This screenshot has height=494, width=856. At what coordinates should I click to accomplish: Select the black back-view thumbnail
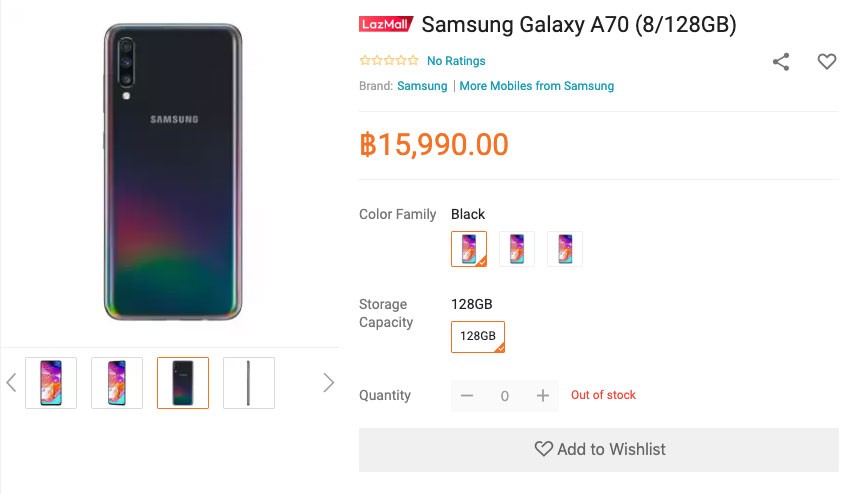(183, 383)
